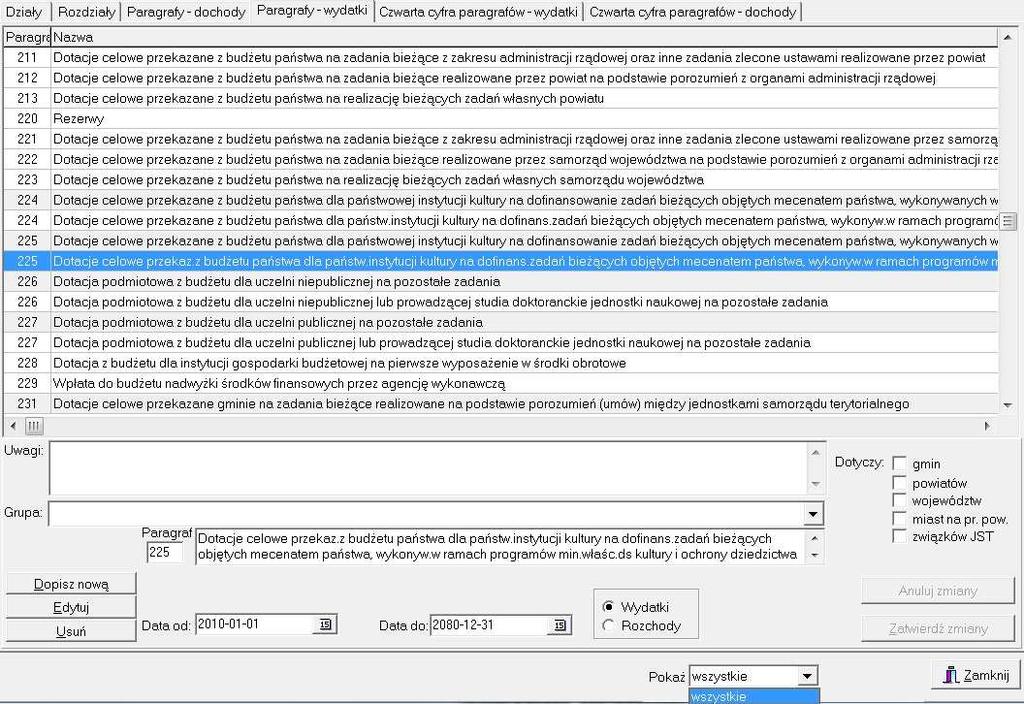The width and height of the screenshot is (1024, 704).
Task: Switch to the Działy tab
Action: [x=24, y=12]
